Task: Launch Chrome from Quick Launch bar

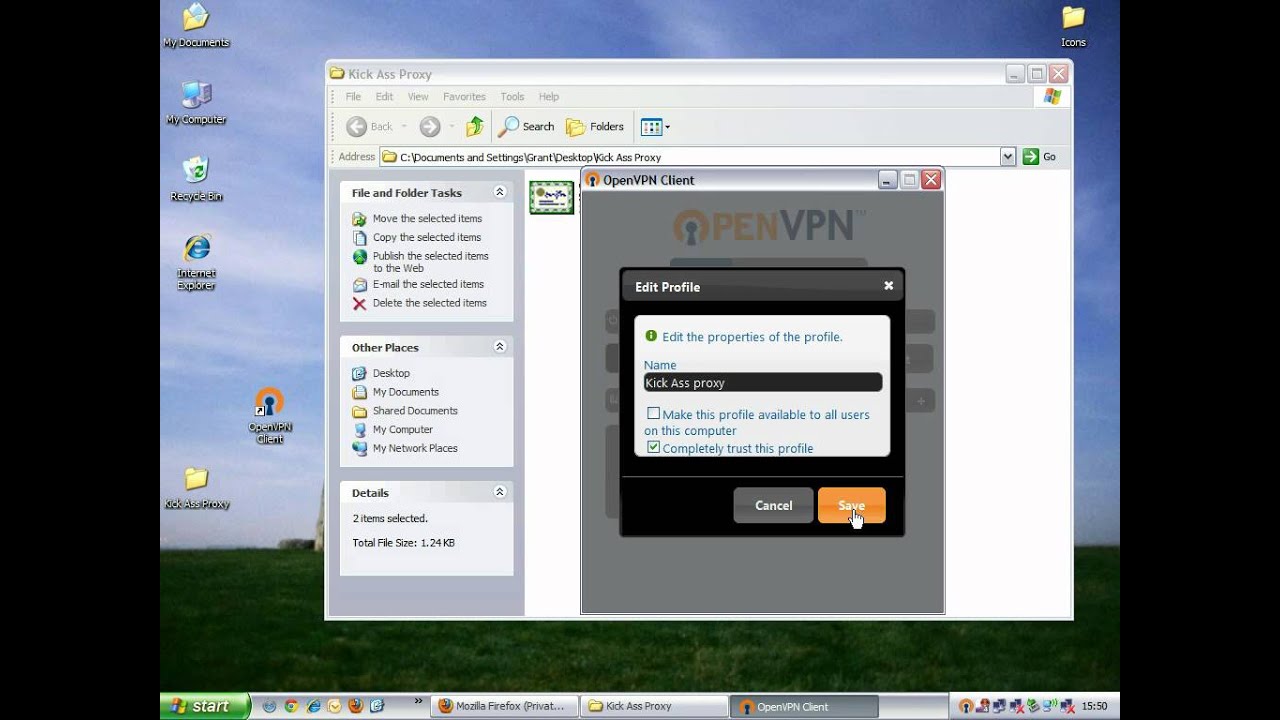Action: pos(290,706)
